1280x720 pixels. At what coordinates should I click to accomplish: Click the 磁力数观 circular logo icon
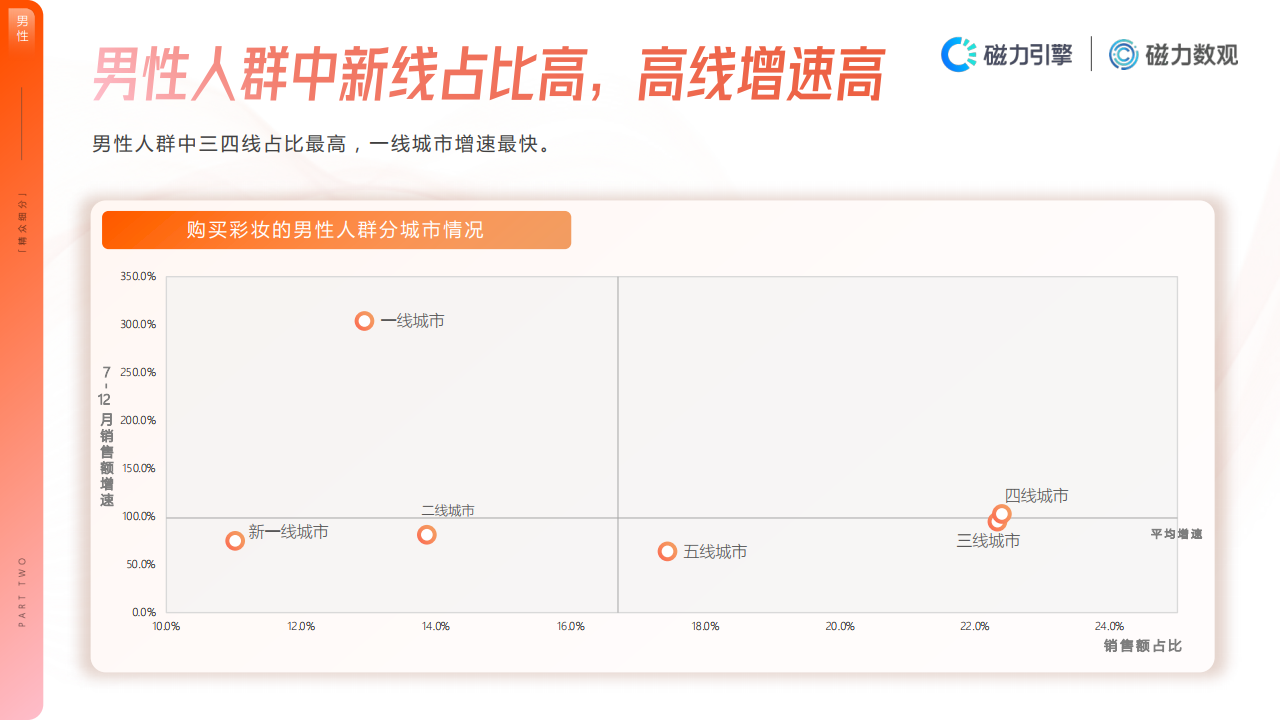pyautogui.click(x=1124, y=54)
